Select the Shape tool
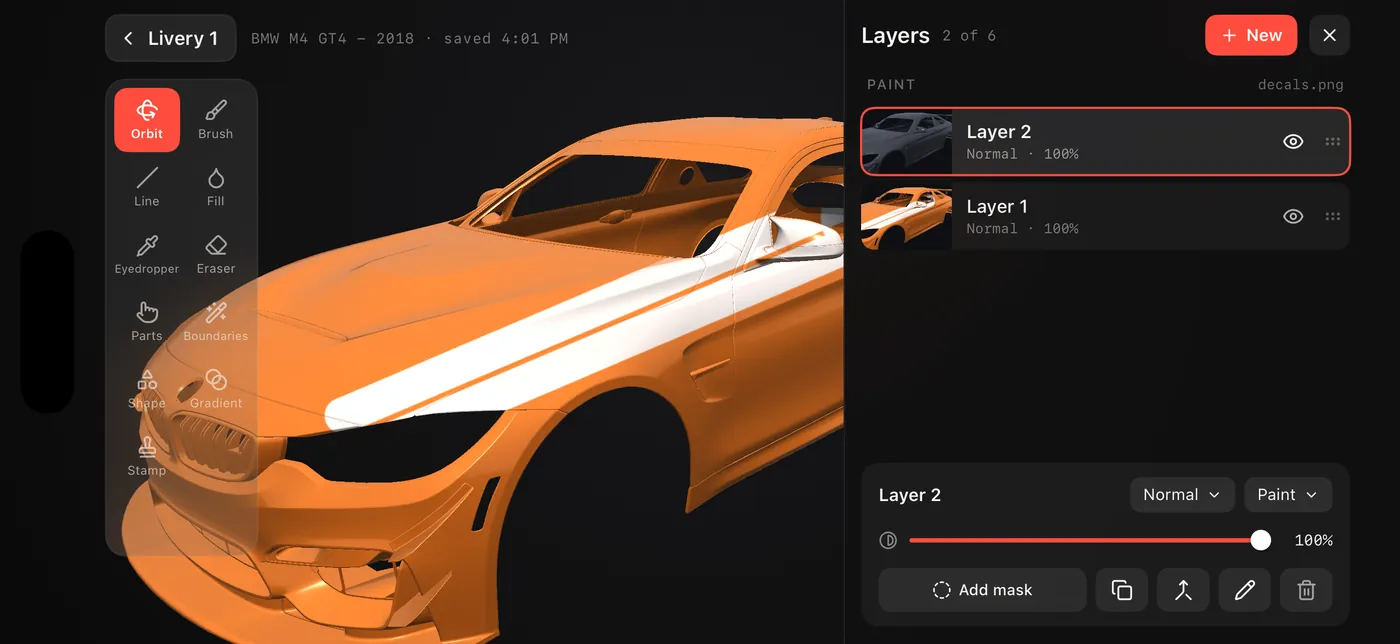 click(x=147, y=389)
